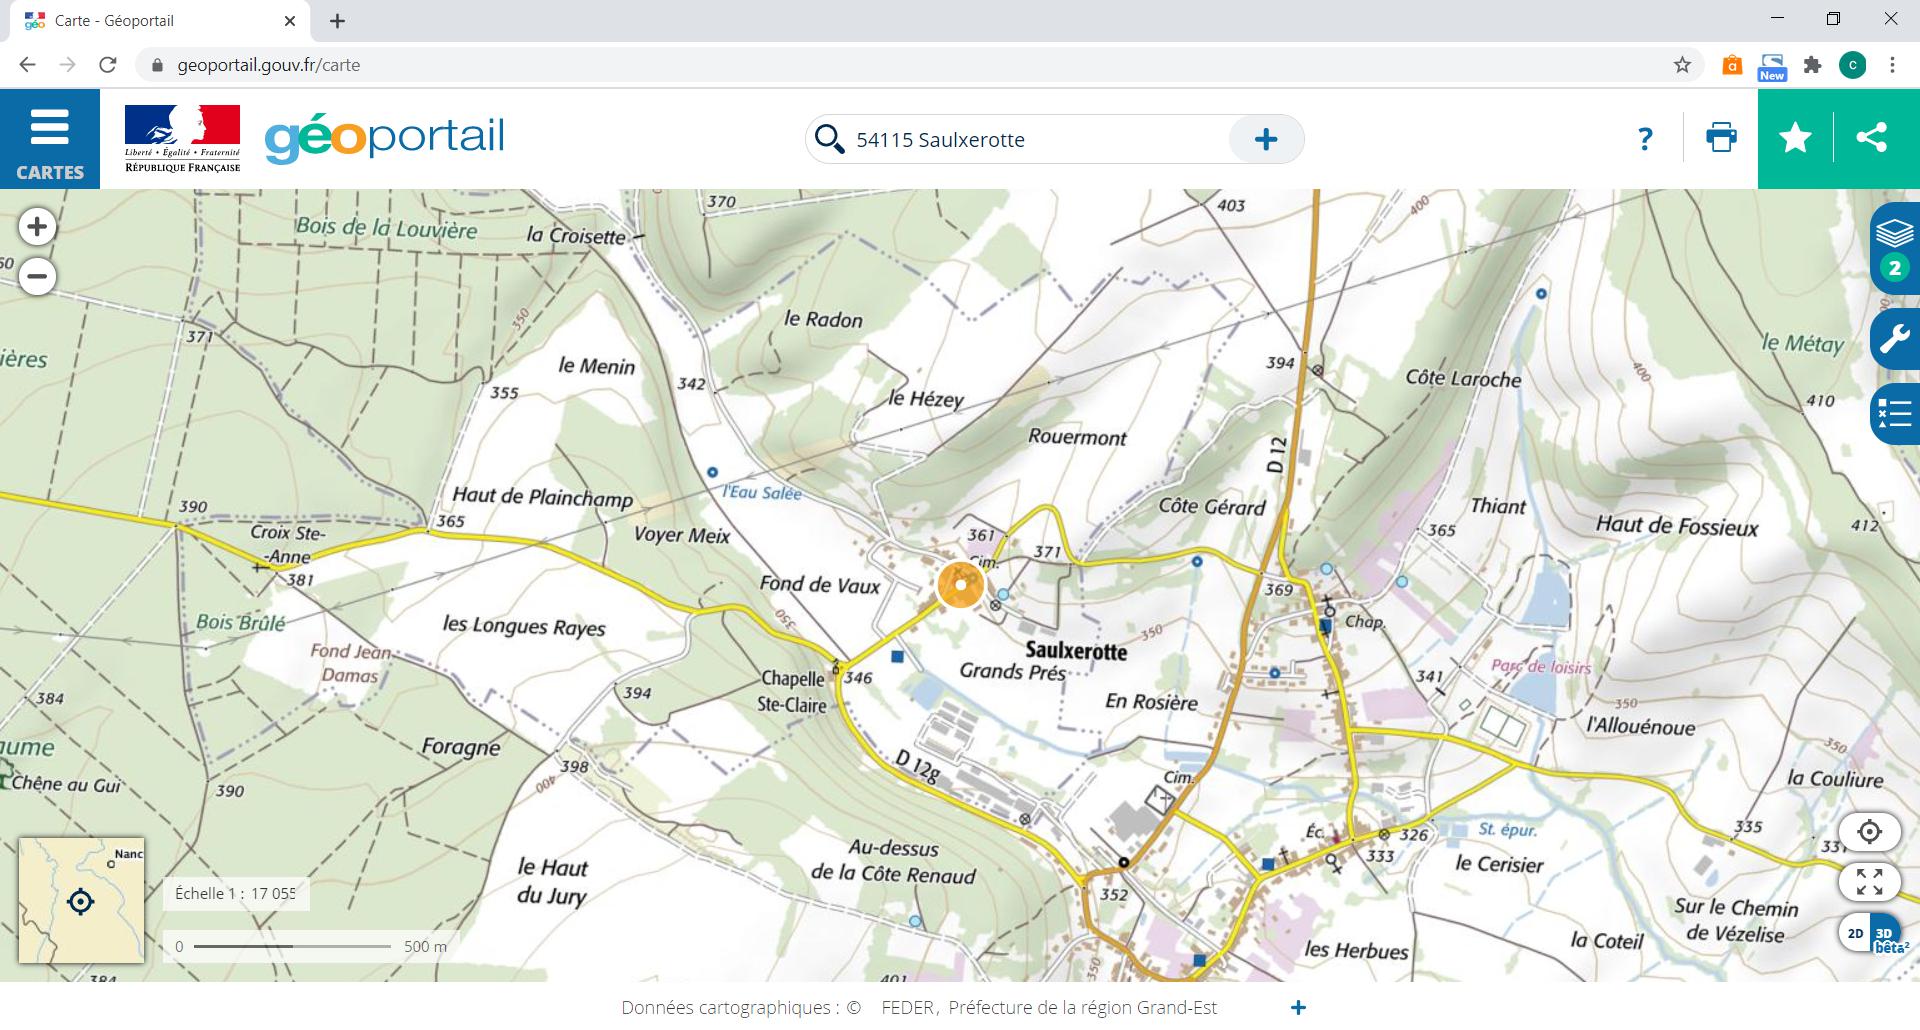Click the Préfecture de la région Grand-Est attribution

click(x=1082, y=1008)
